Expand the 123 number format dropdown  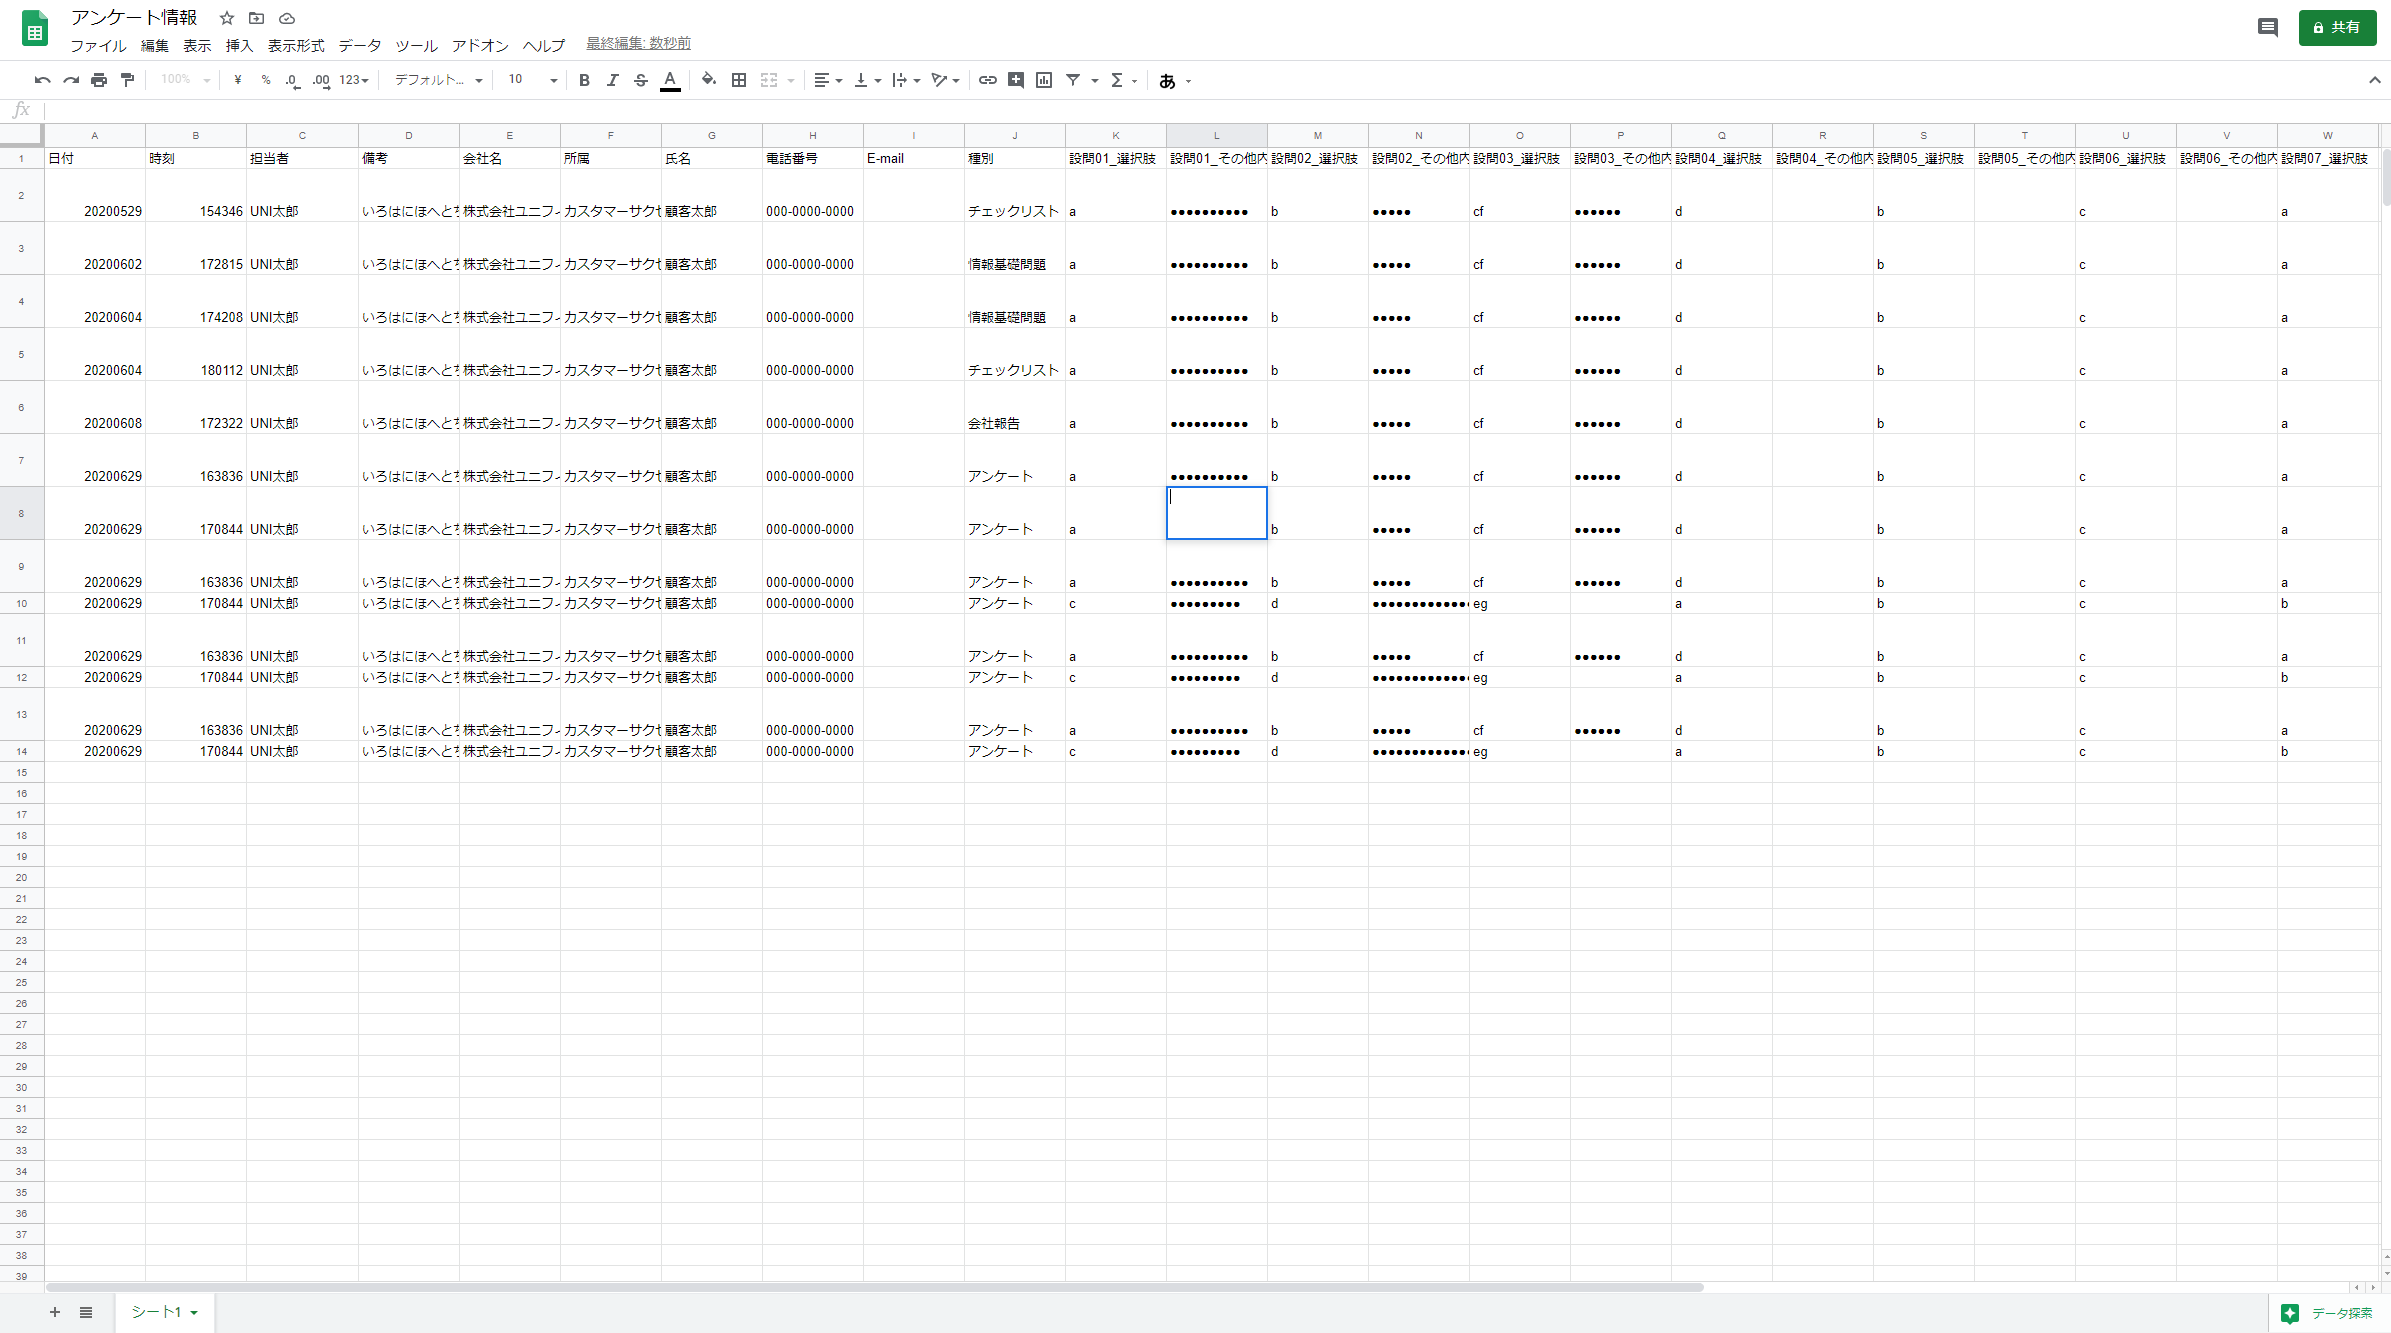click(x=354, y=80)
